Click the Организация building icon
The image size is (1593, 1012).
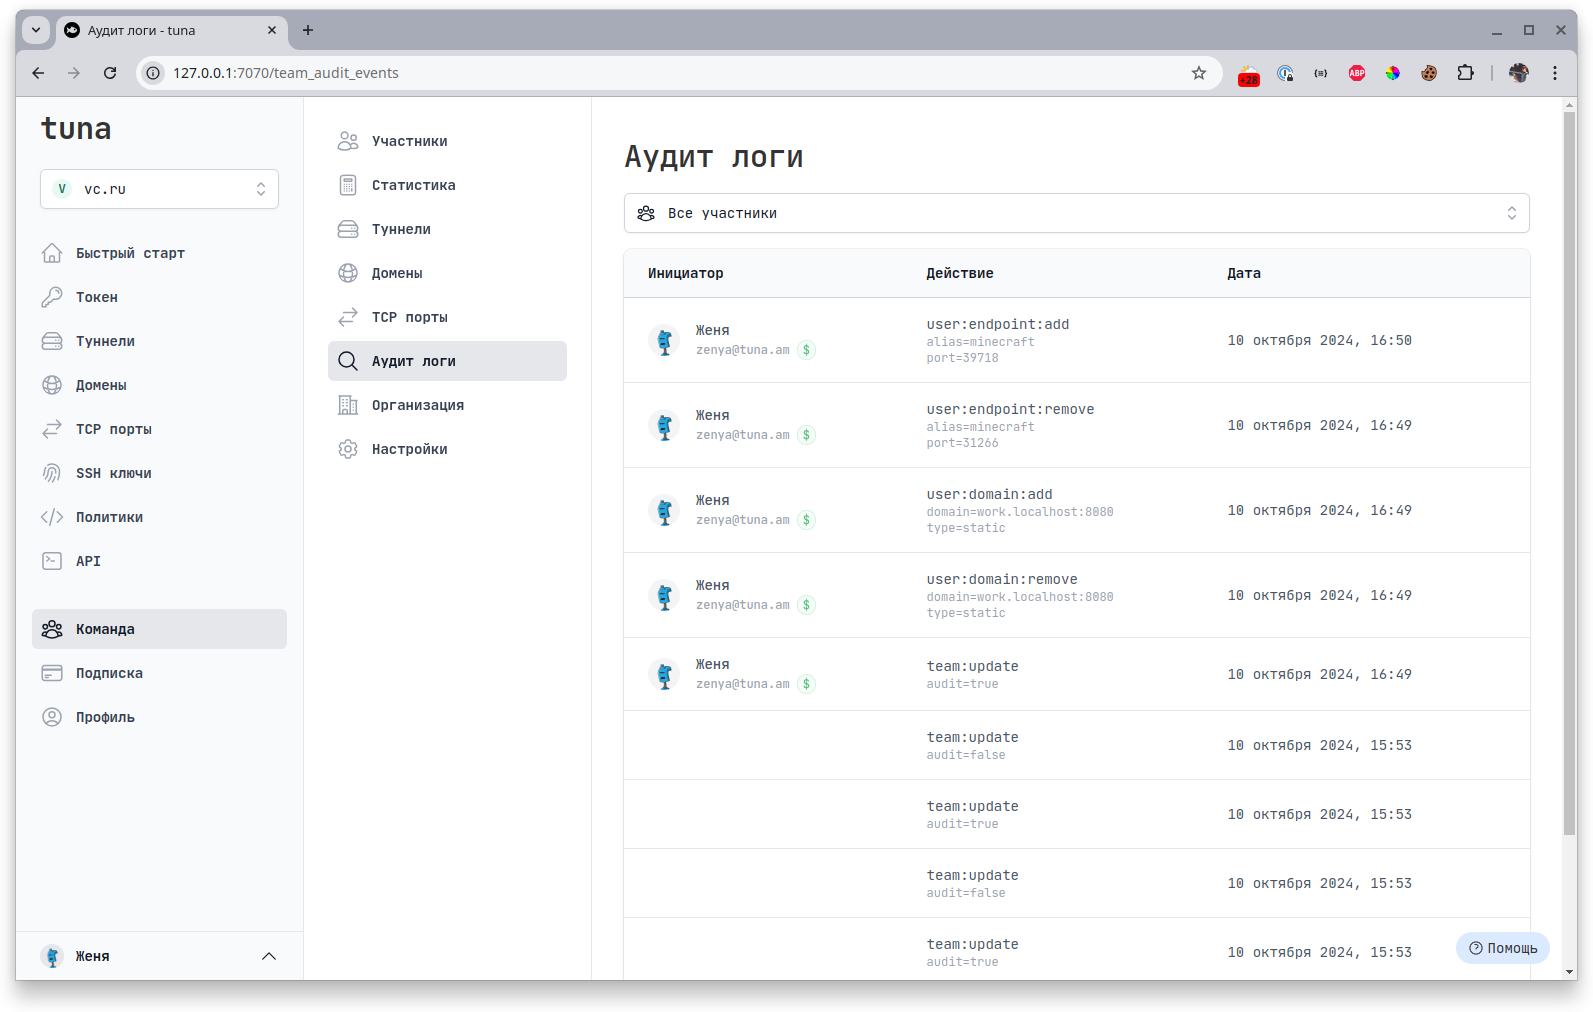click(348, 405)
